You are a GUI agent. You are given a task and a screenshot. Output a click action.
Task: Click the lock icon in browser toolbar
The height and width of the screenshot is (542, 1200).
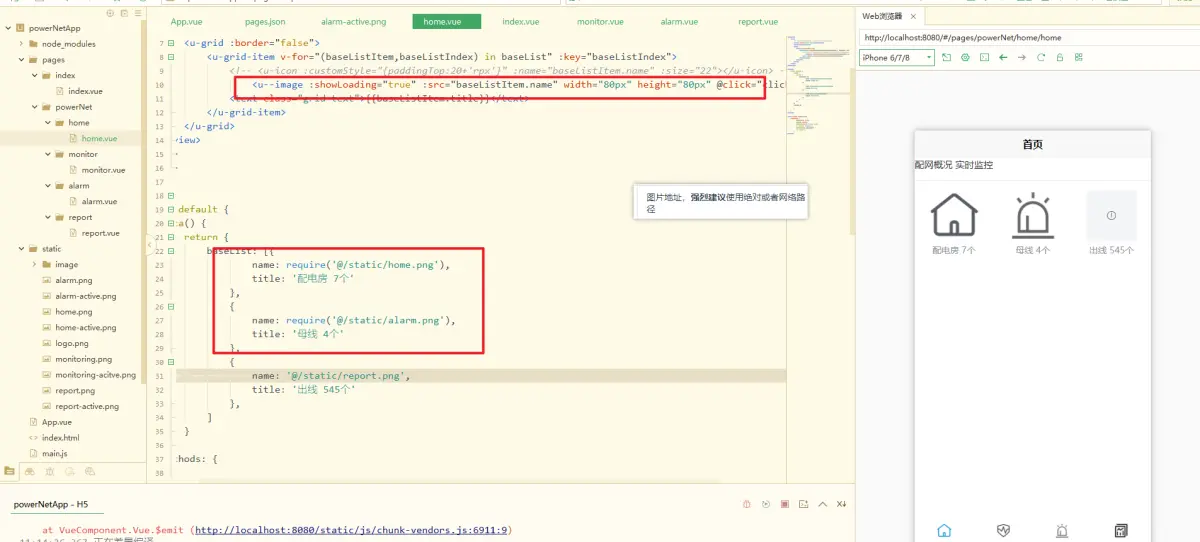[1060, 58]
